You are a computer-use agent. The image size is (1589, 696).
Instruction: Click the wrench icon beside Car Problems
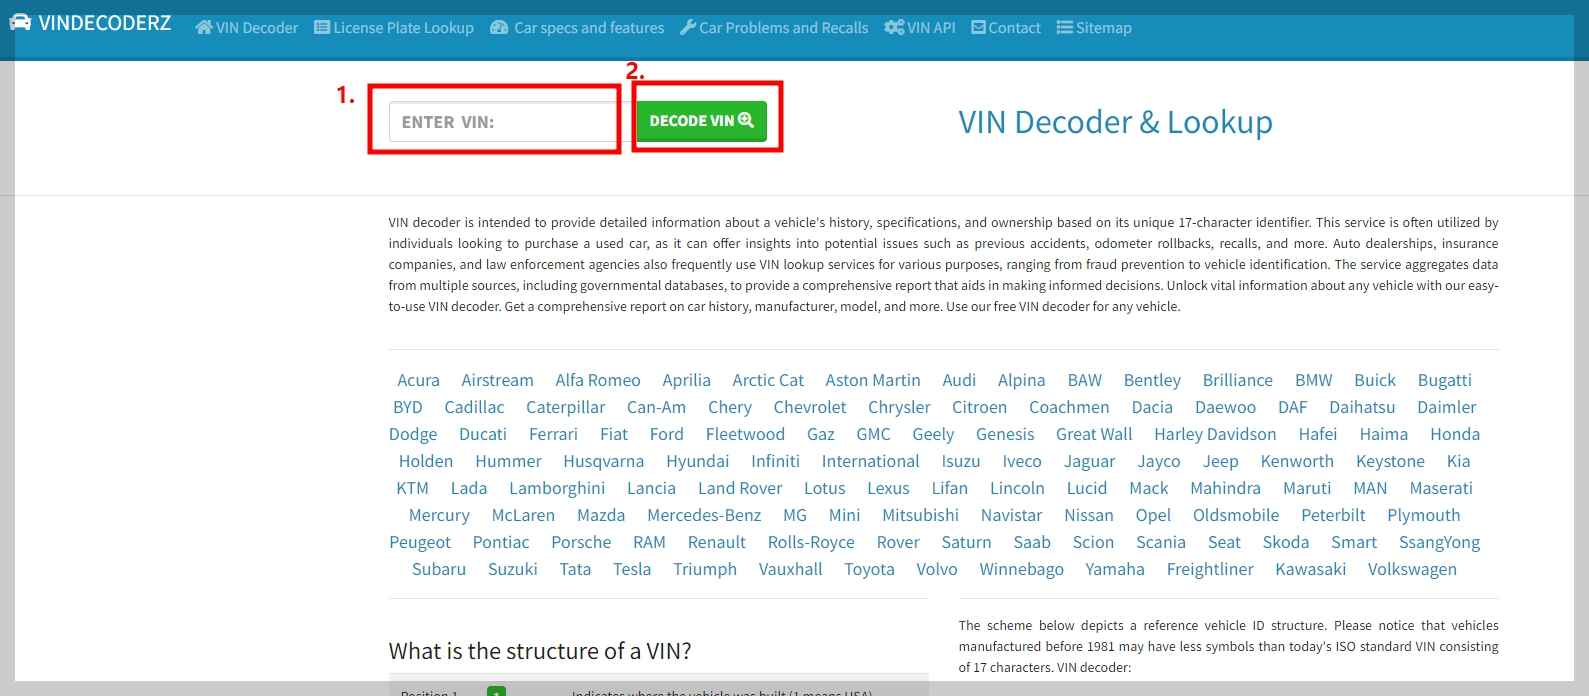click(688, 28)
